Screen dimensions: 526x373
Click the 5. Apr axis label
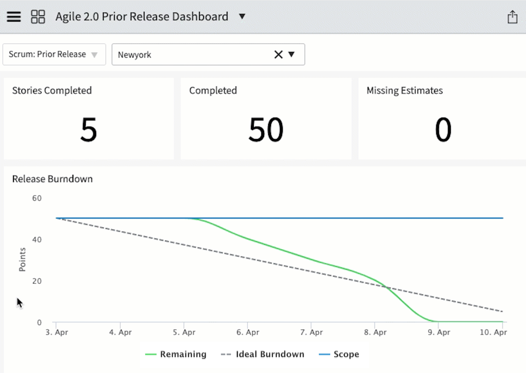184,332
